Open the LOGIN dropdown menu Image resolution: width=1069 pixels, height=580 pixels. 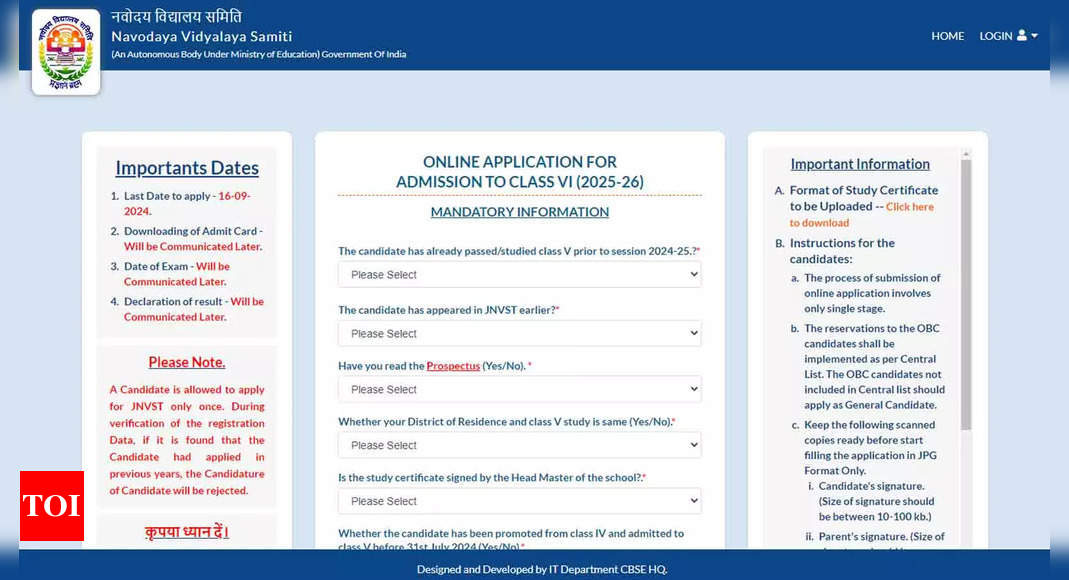coord(1008,36)
